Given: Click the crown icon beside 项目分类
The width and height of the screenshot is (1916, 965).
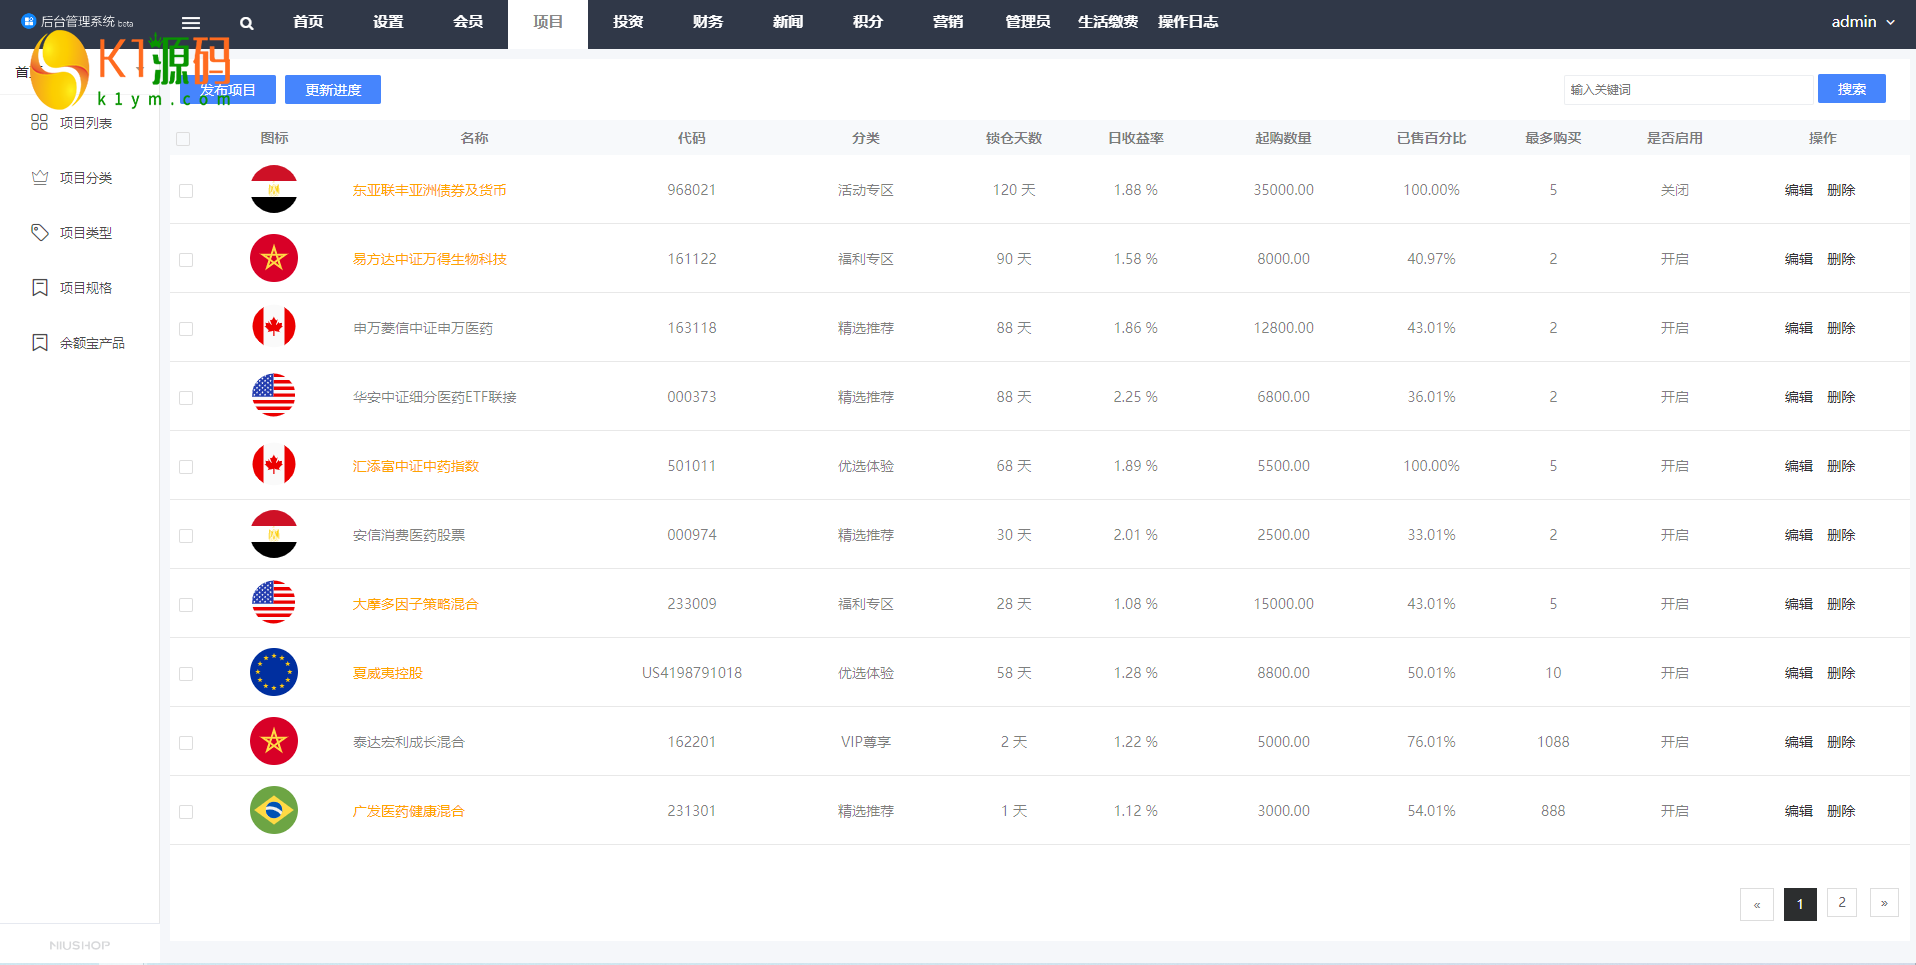Looking at the screenshot, I should coord(40,177).
